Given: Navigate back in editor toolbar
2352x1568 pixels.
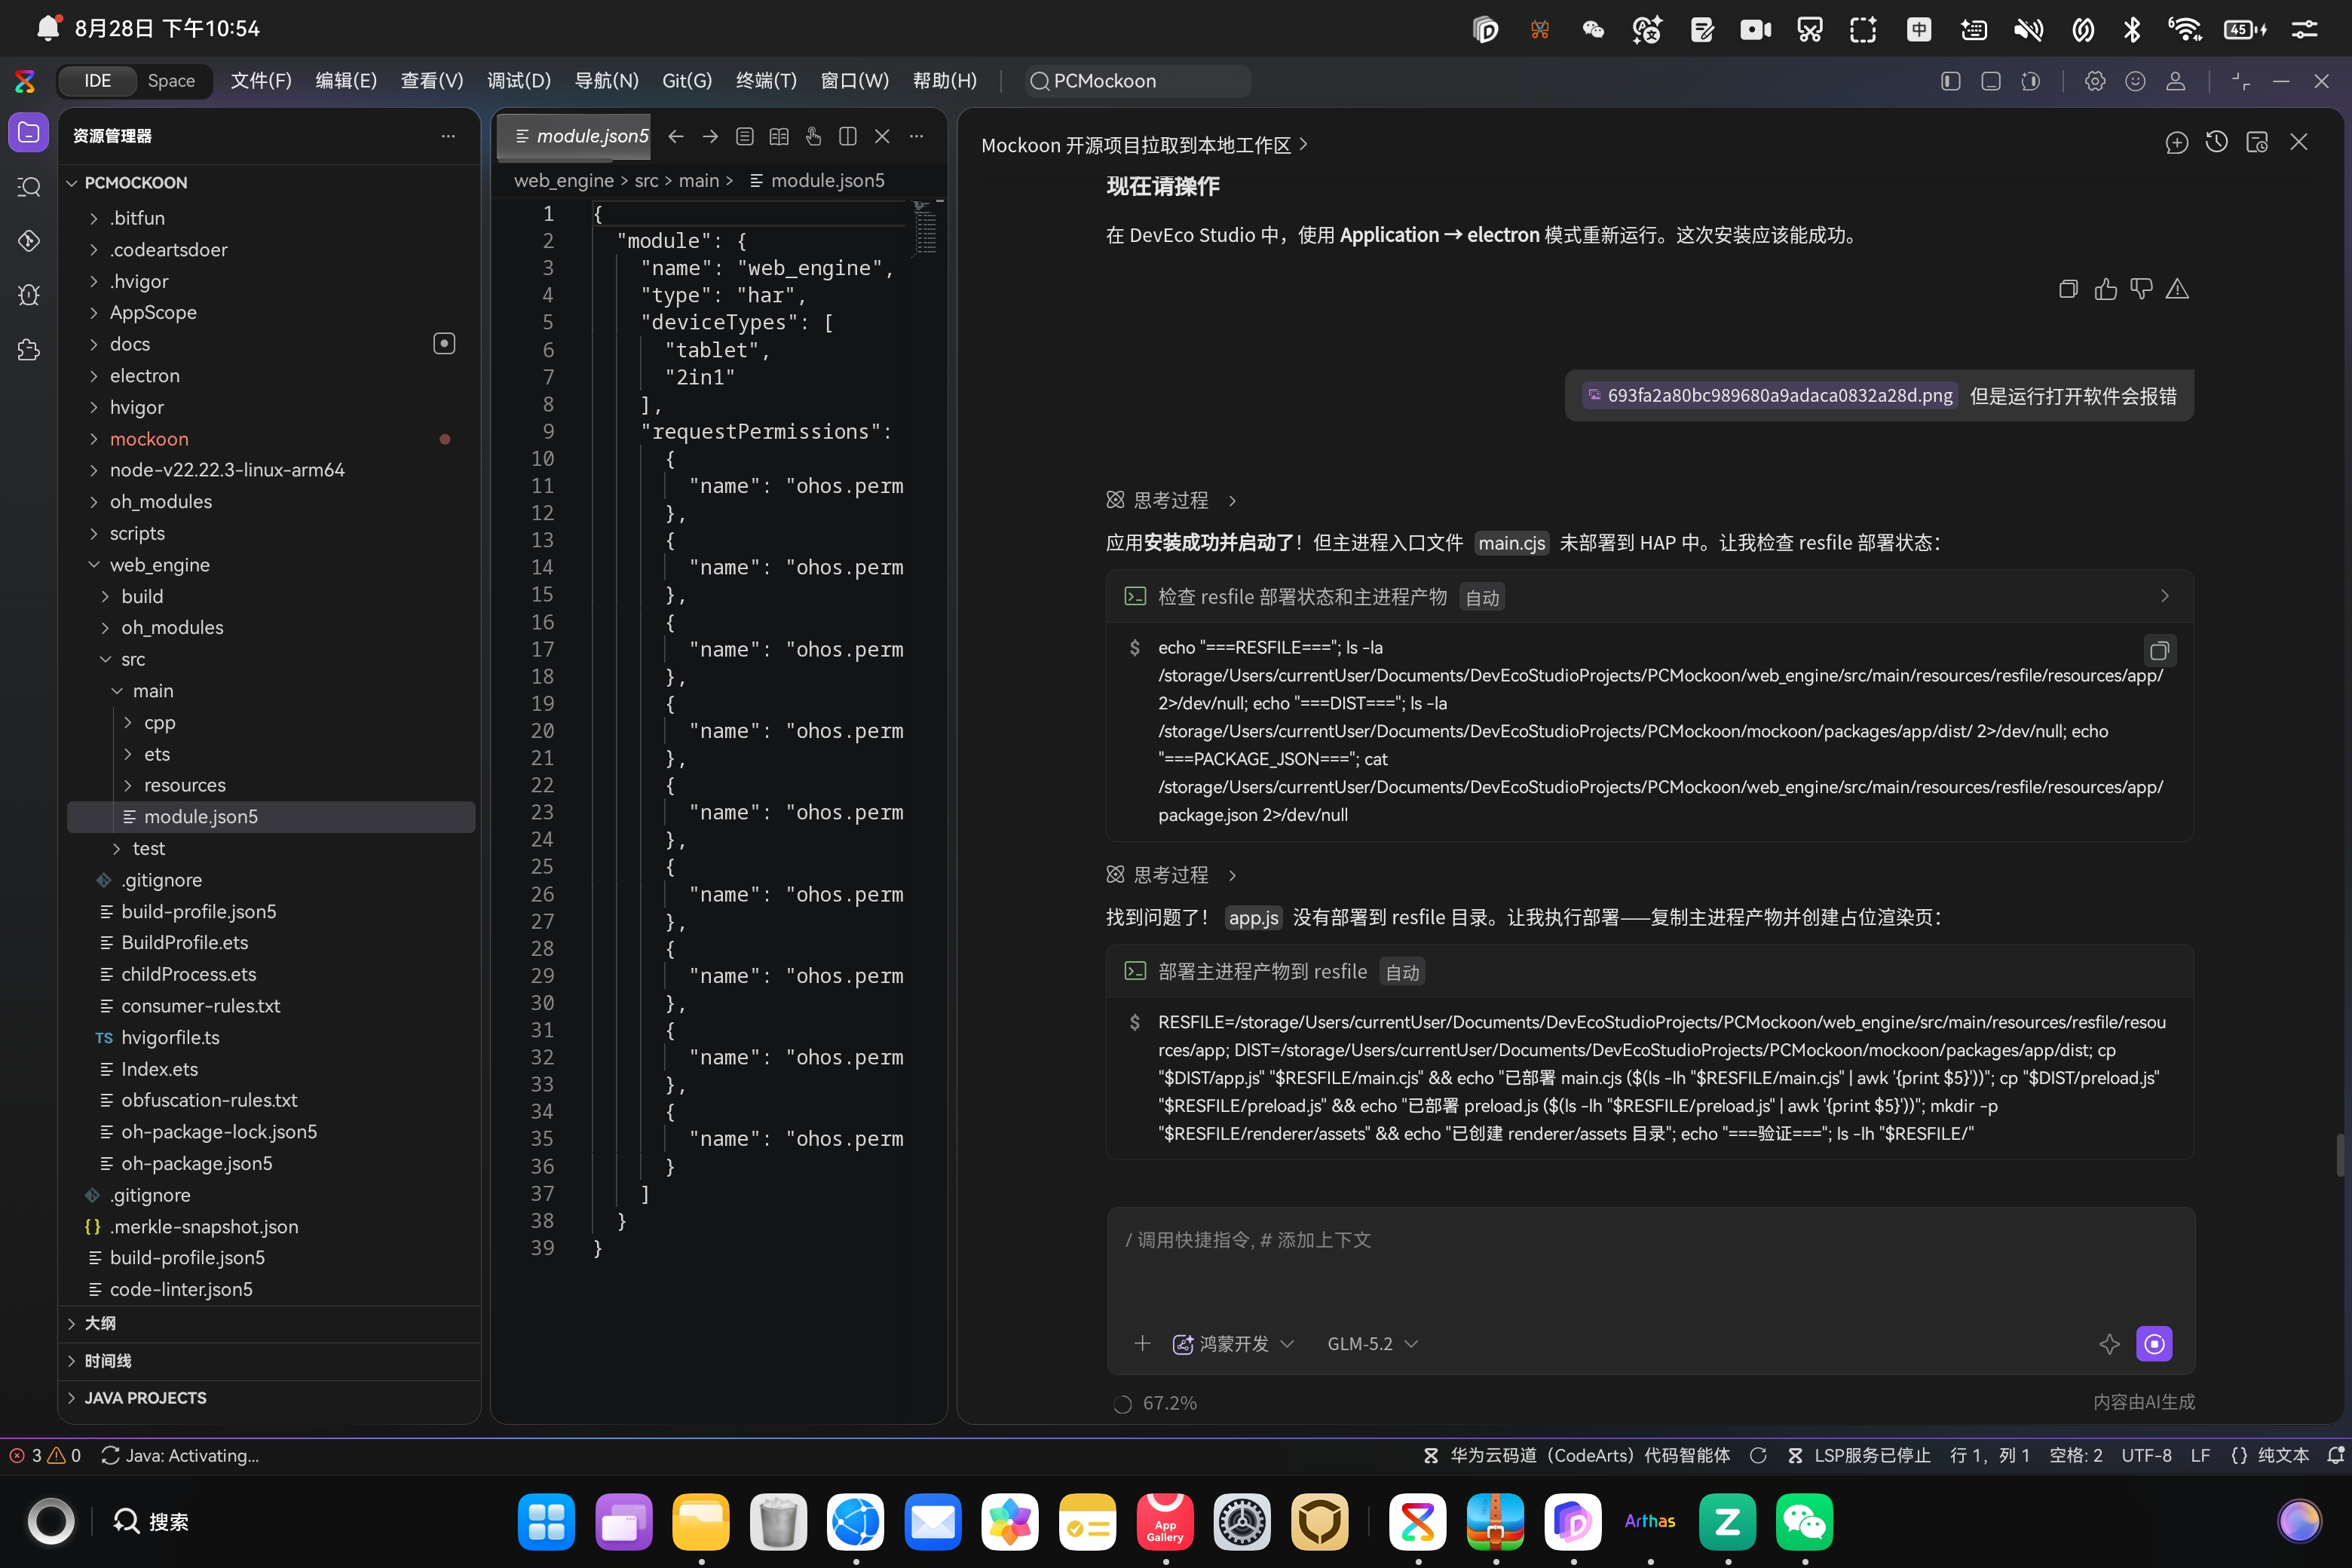Looking at the screenshot, I should click(676, 136).
